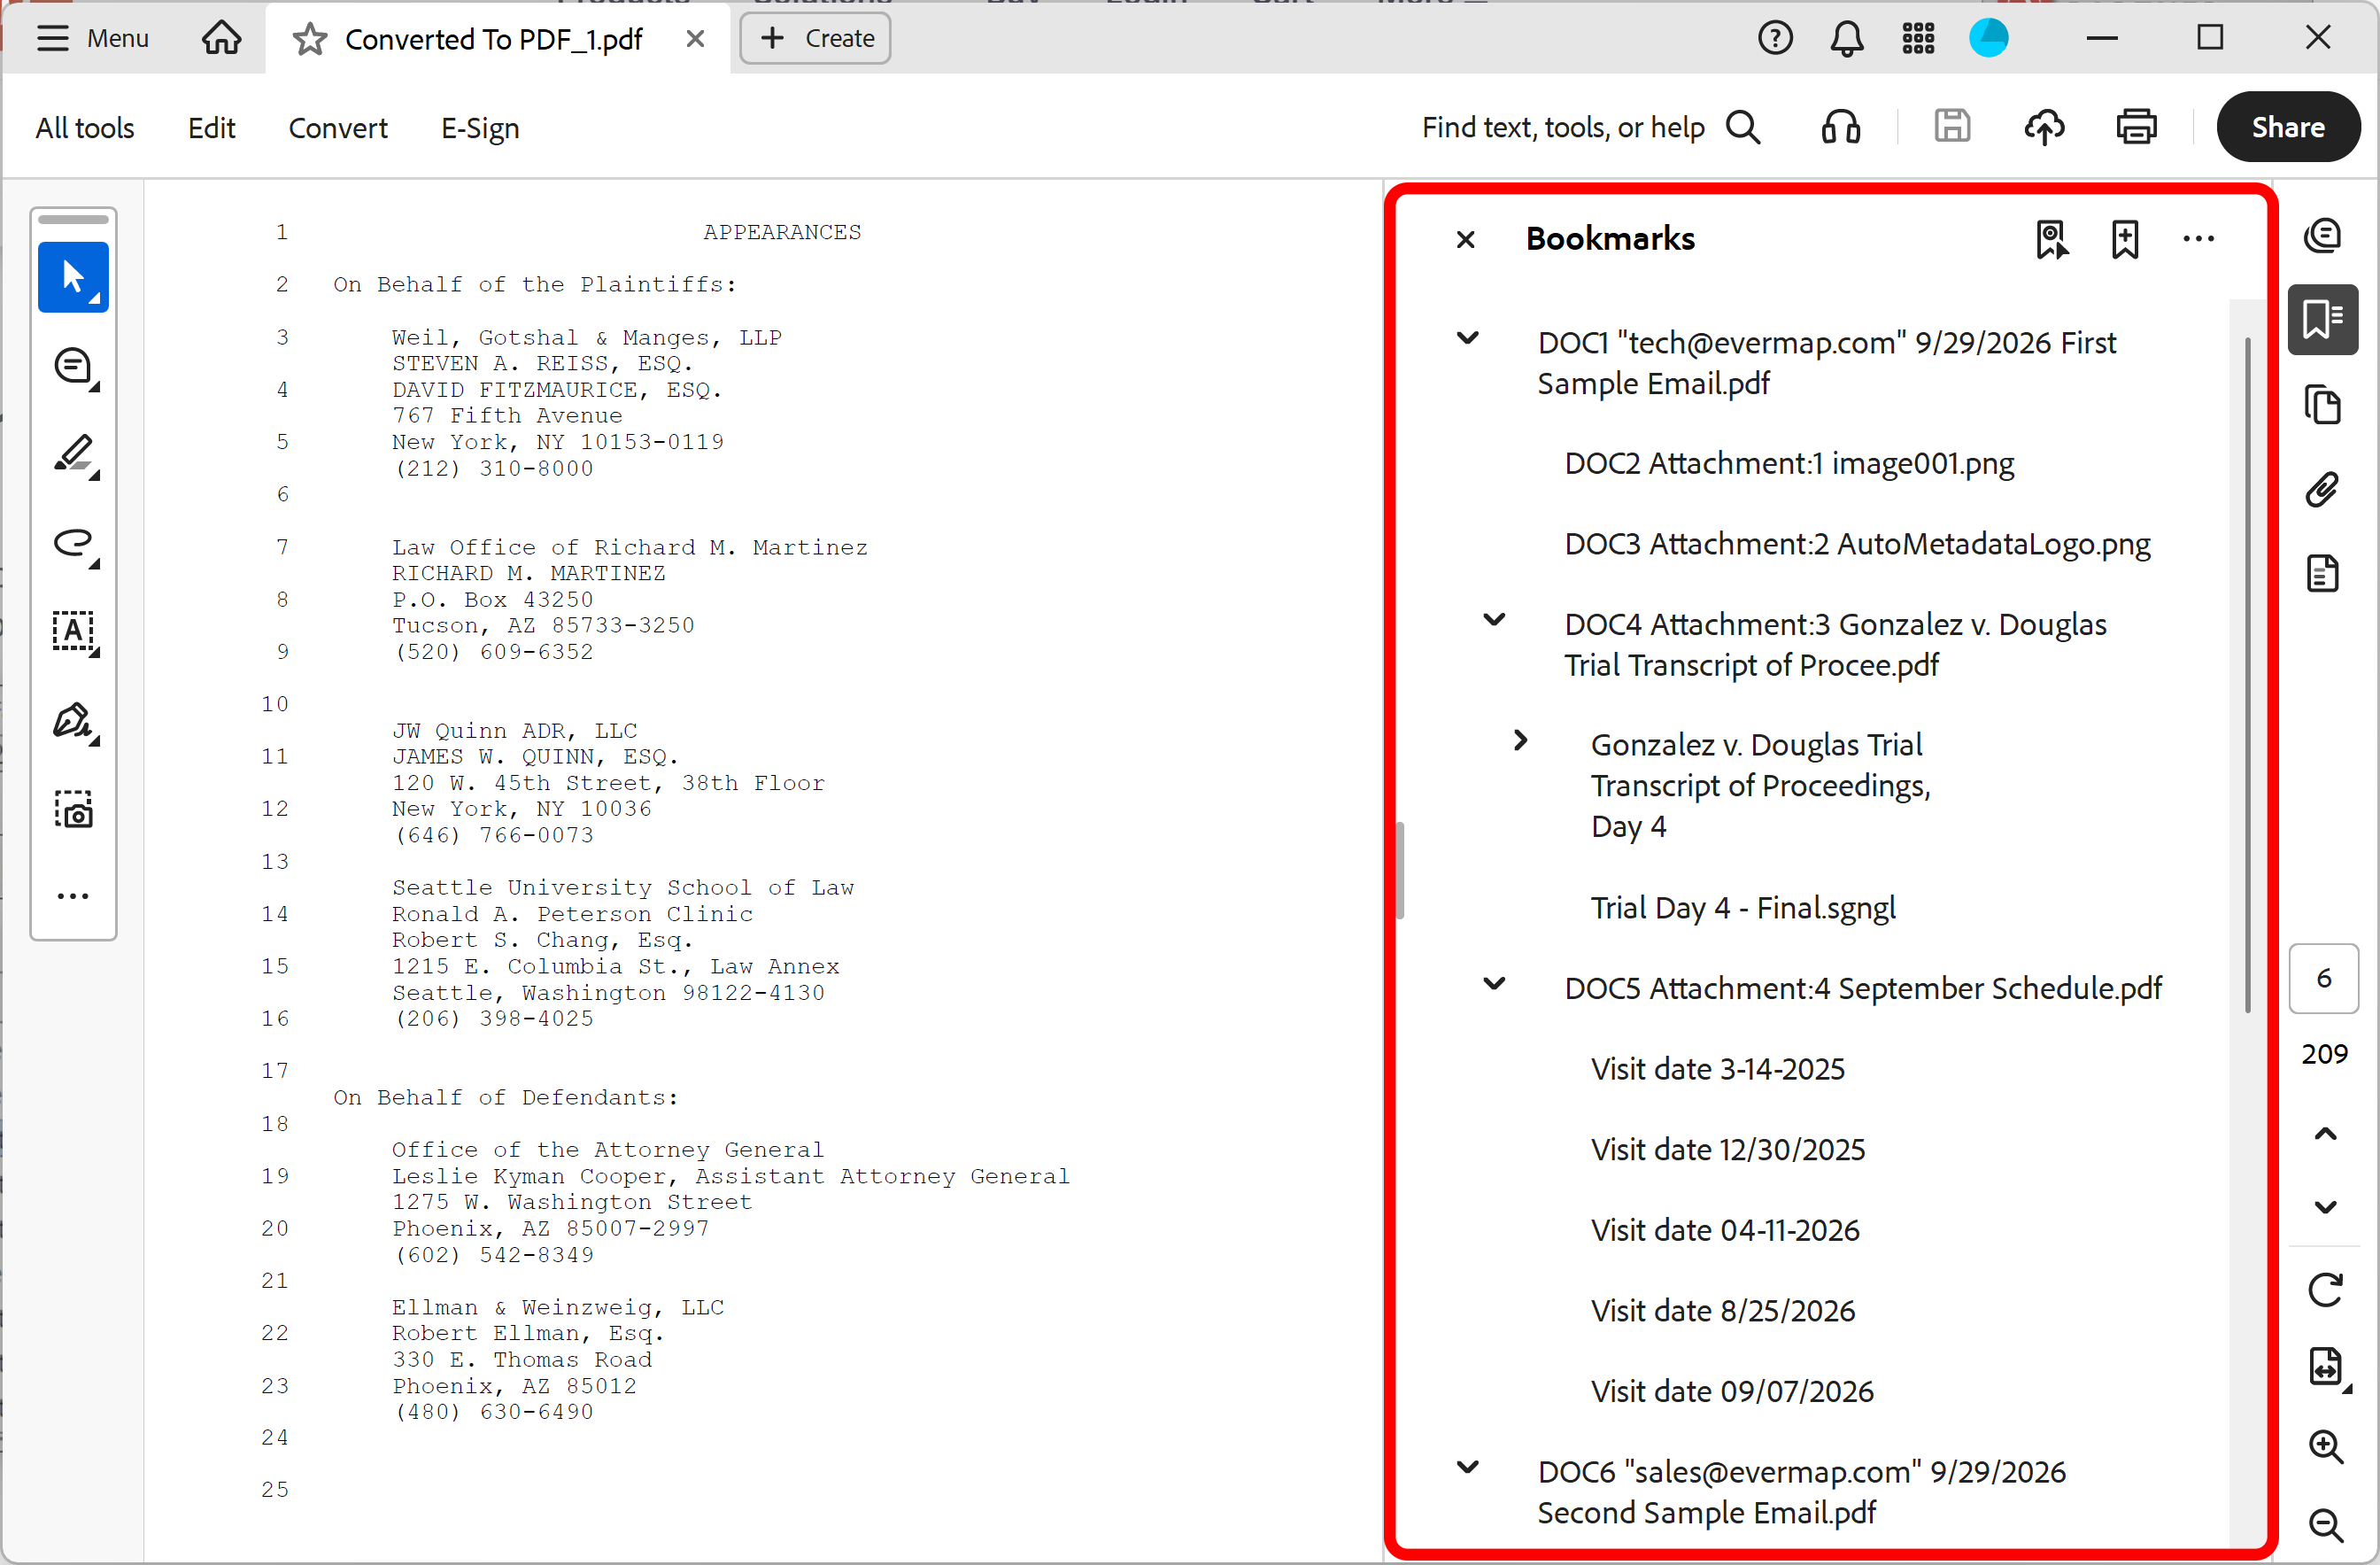This screenshot has height=1565, width=2380.
Task: Open the Page thumbnails panel
Action: coord(2323,405)
